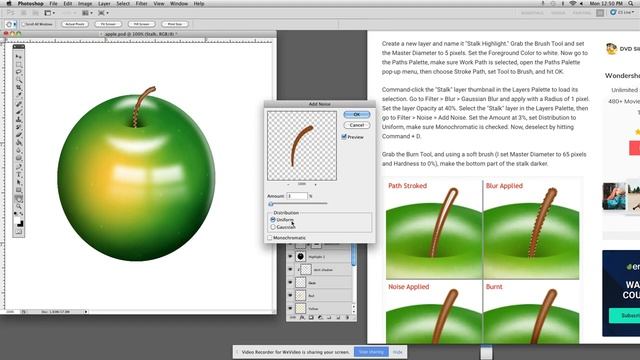Select the Crop tool

point(18,87)
